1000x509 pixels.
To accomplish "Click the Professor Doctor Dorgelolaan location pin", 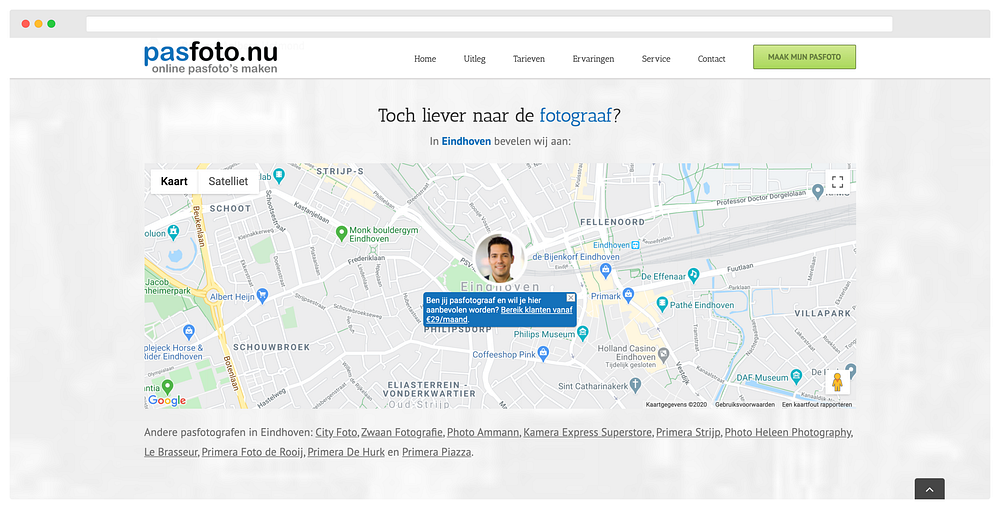I will coord(818,191).
